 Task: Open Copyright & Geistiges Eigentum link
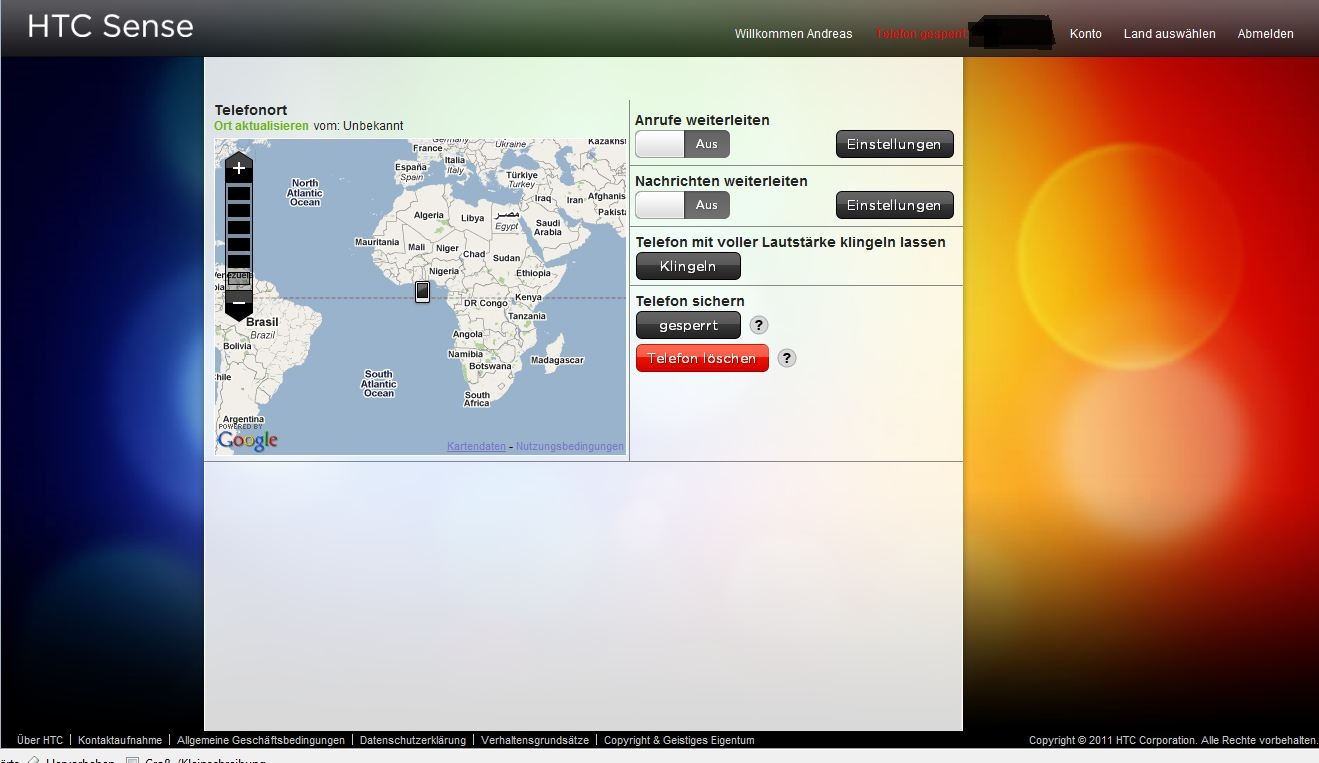679,740
